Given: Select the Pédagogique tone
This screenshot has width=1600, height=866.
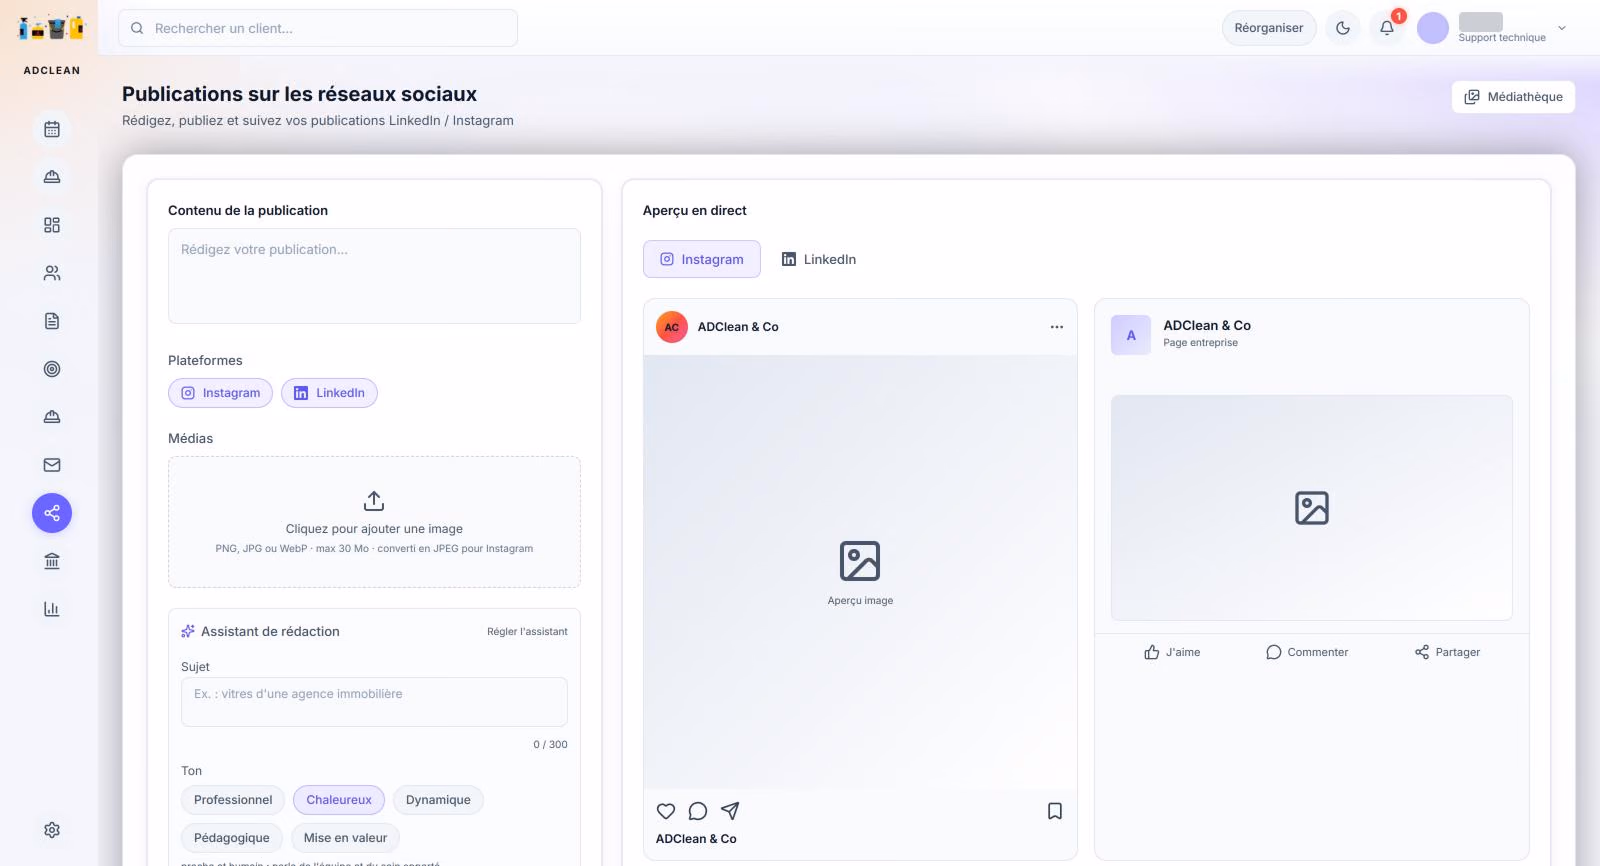Looking at the screenshot, I should tap(232, 838).
